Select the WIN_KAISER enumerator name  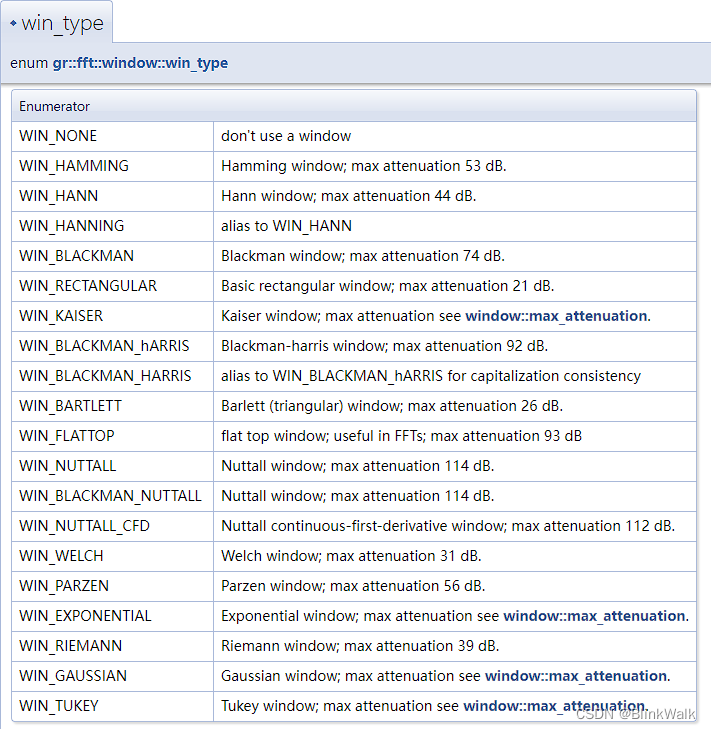coord(61,316)
